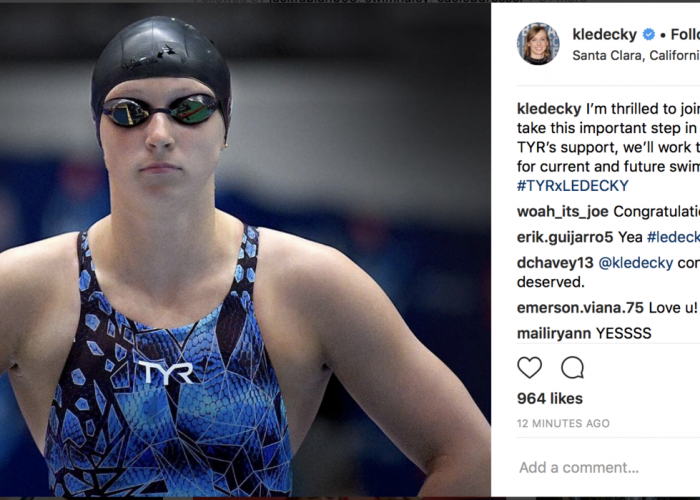
Task: Open dchavey13 commenter profile
Action: pyautogui.click(x=555, y=263)
